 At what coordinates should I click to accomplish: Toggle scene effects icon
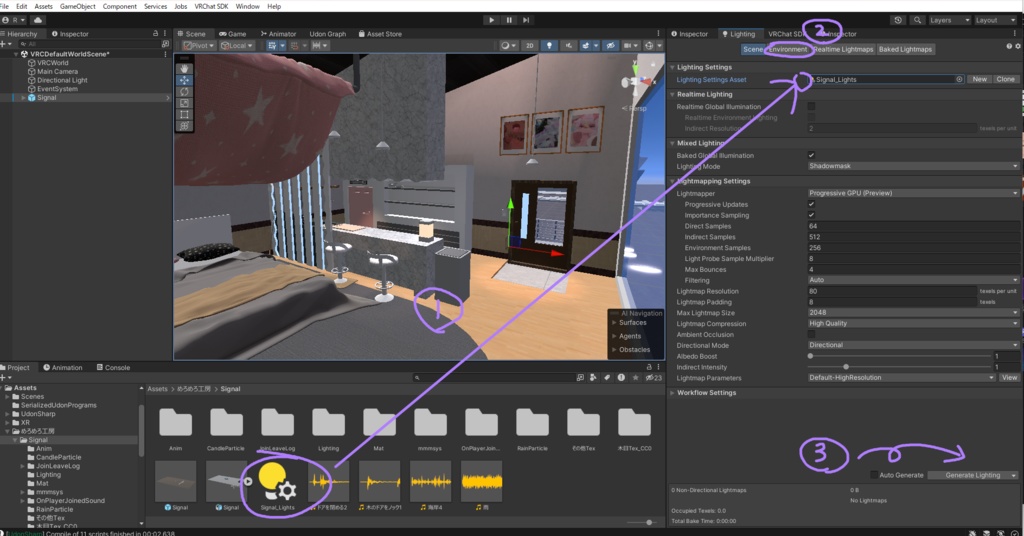[586, 46]
